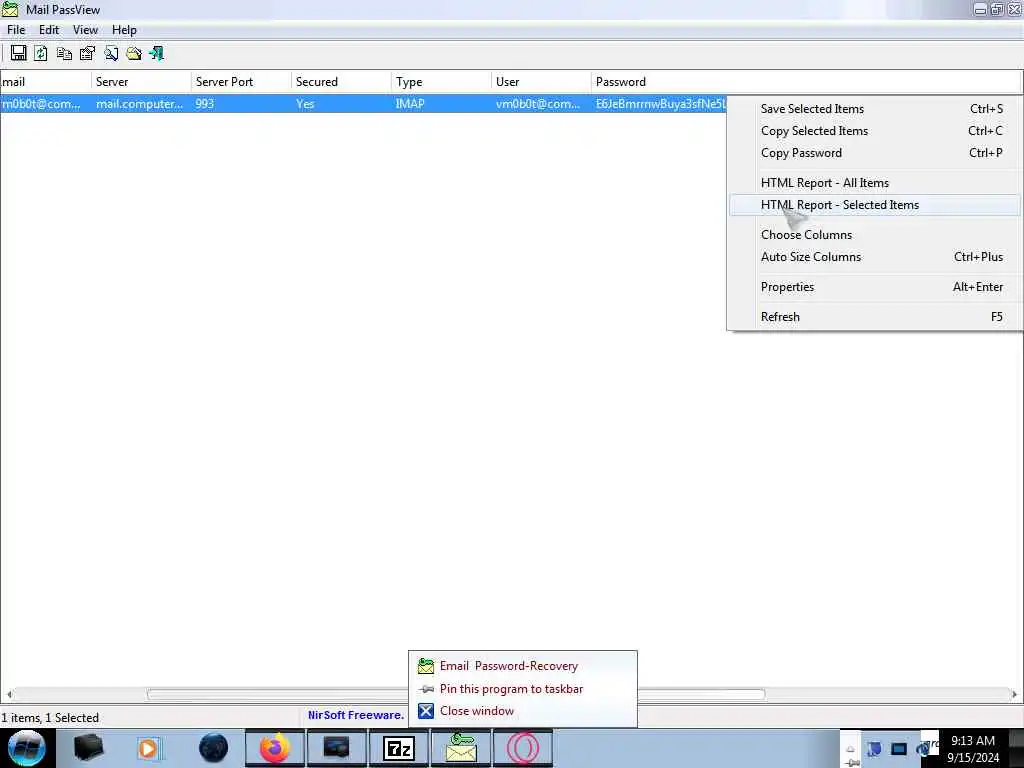Open the NirSoft Freeware link
1024x768 pixels.
tap(356, 715)
